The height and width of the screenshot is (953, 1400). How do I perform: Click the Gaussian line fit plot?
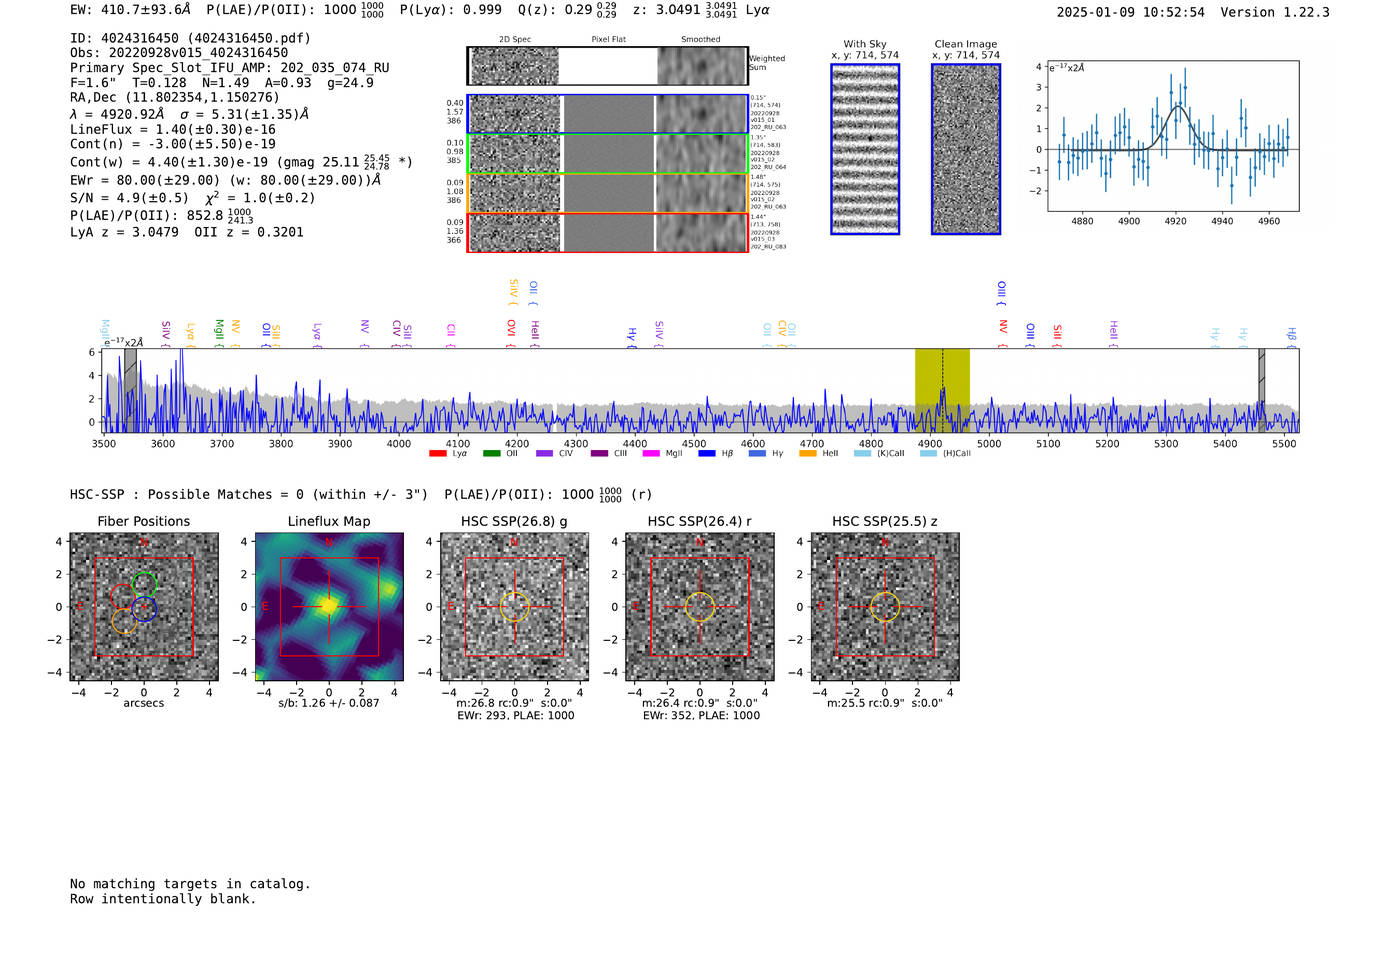coord(1174,136)
